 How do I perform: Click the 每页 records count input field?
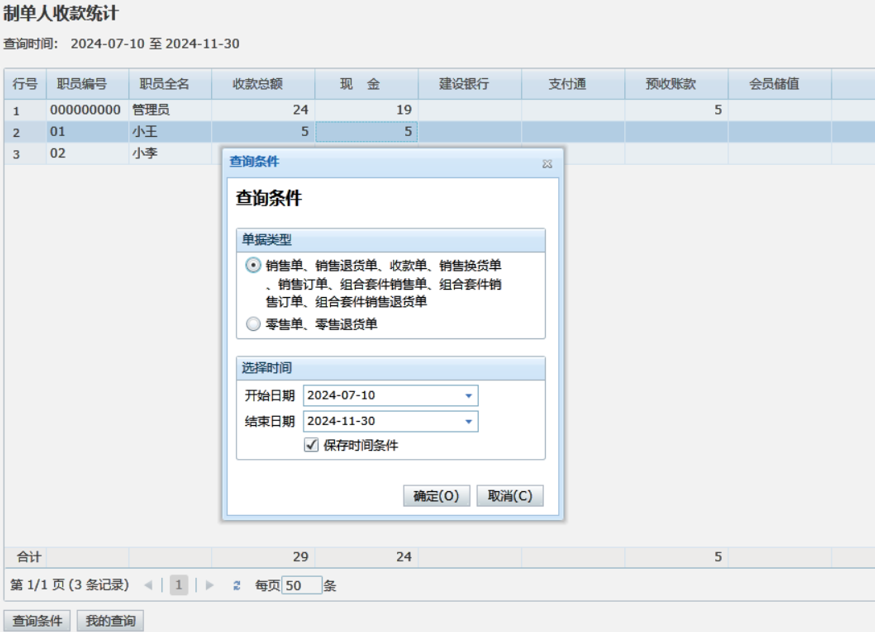tap(302, 586)
